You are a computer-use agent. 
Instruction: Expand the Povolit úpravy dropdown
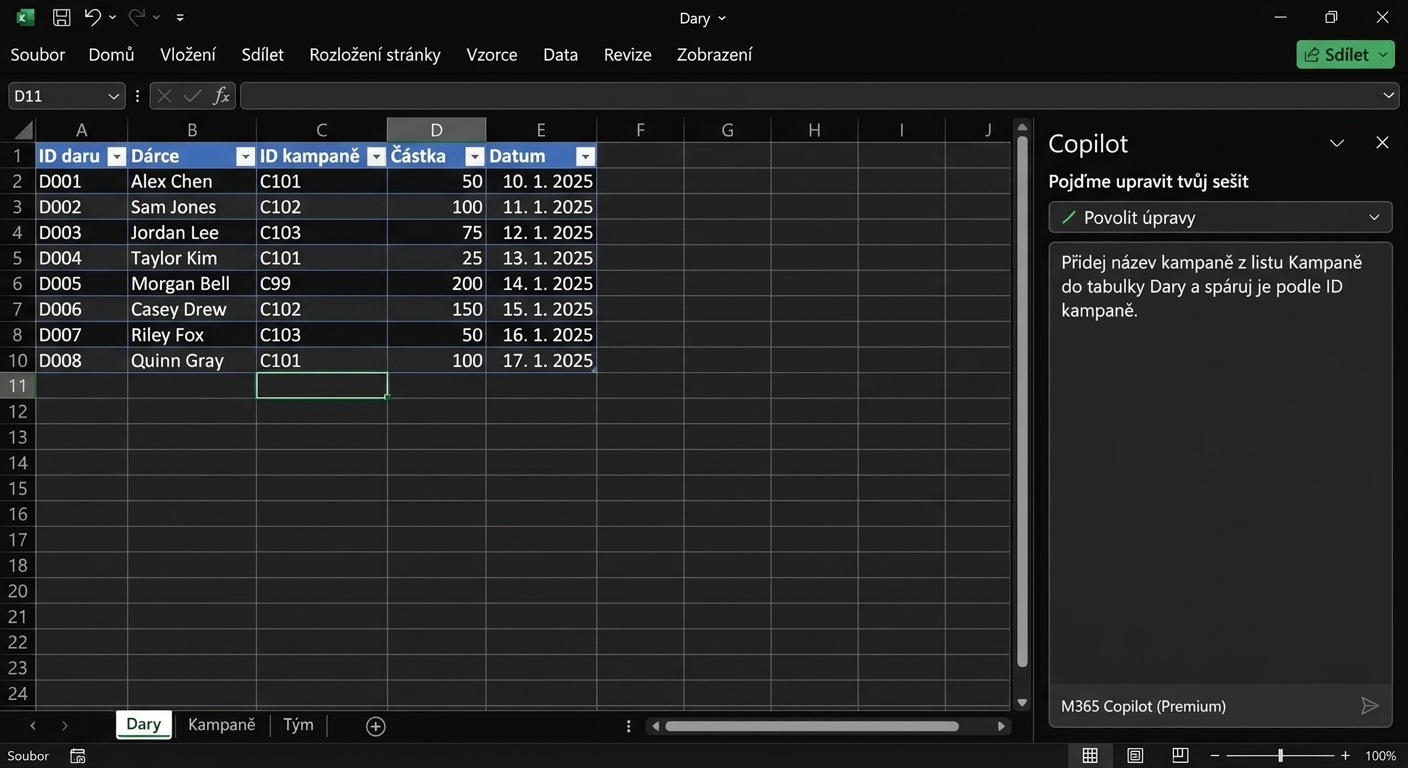click(x=1374, y=217)
